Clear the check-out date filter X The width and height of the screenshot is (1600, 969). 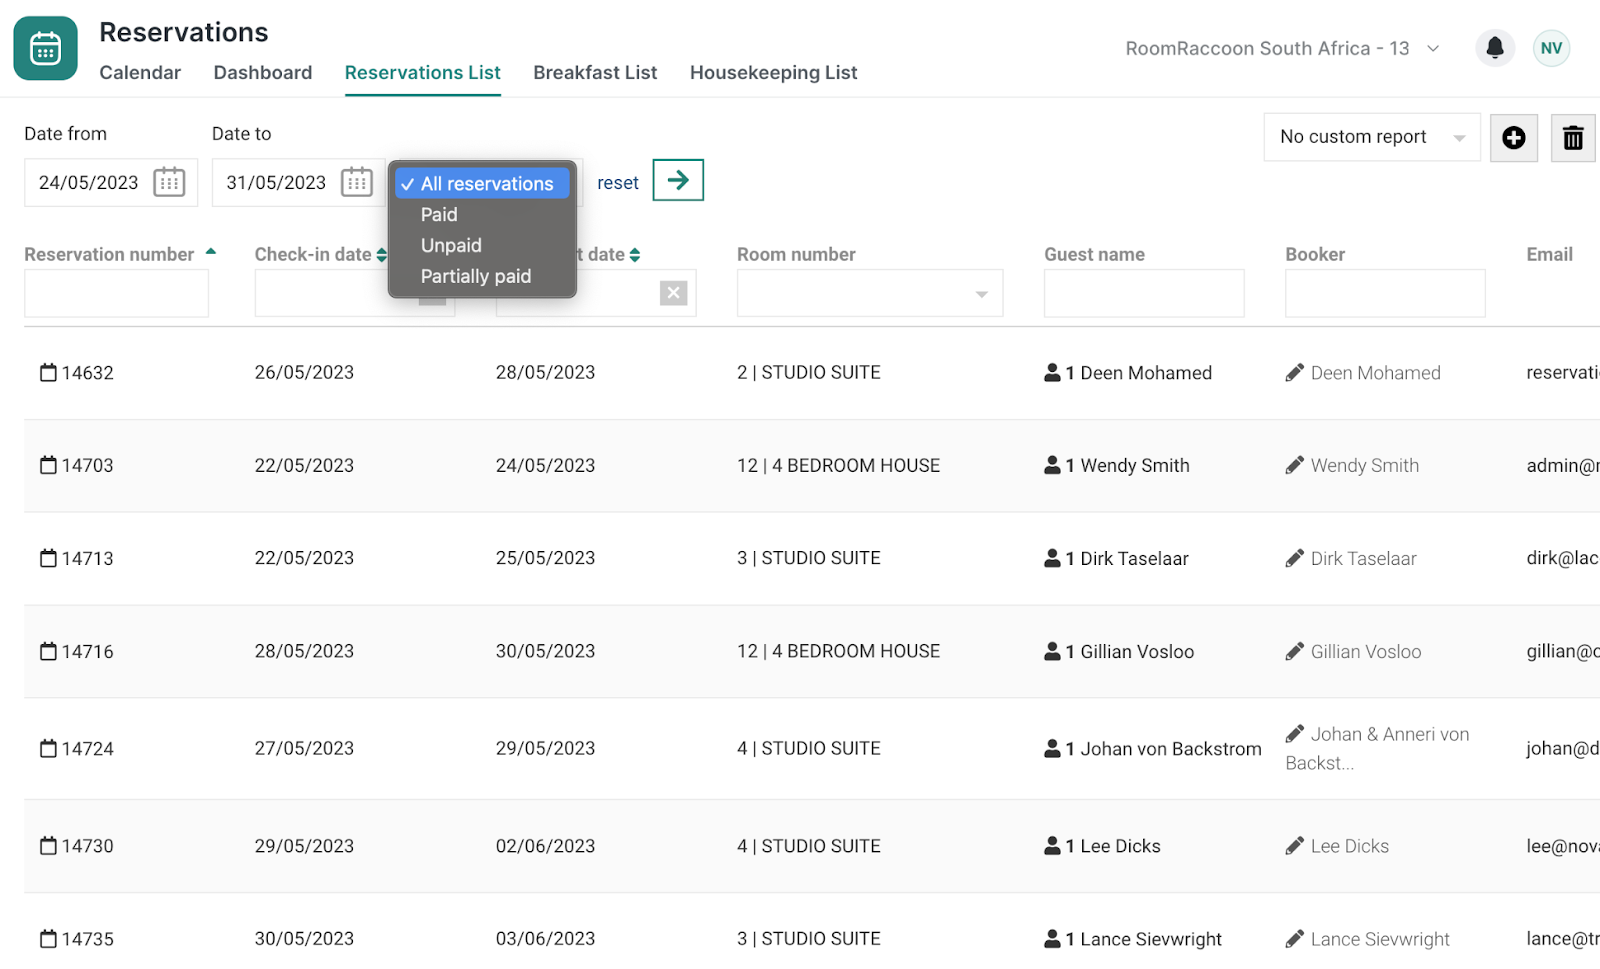coord(673,293)
